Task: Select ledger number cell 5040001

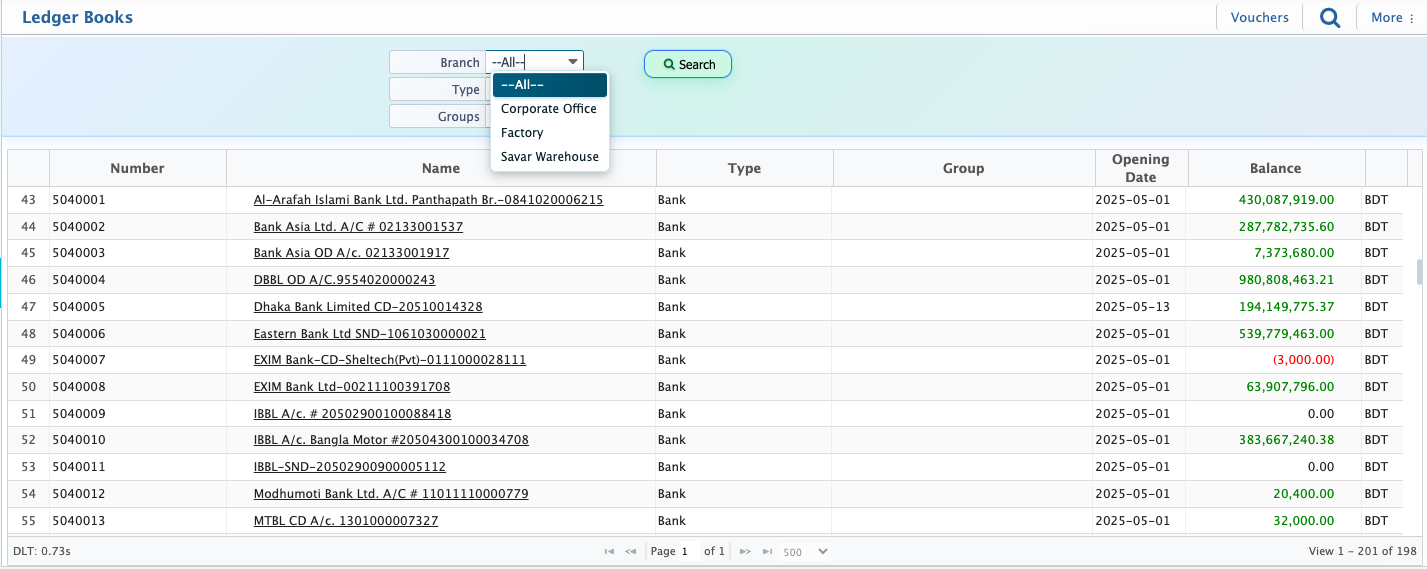Action: (x=137, y=200)
